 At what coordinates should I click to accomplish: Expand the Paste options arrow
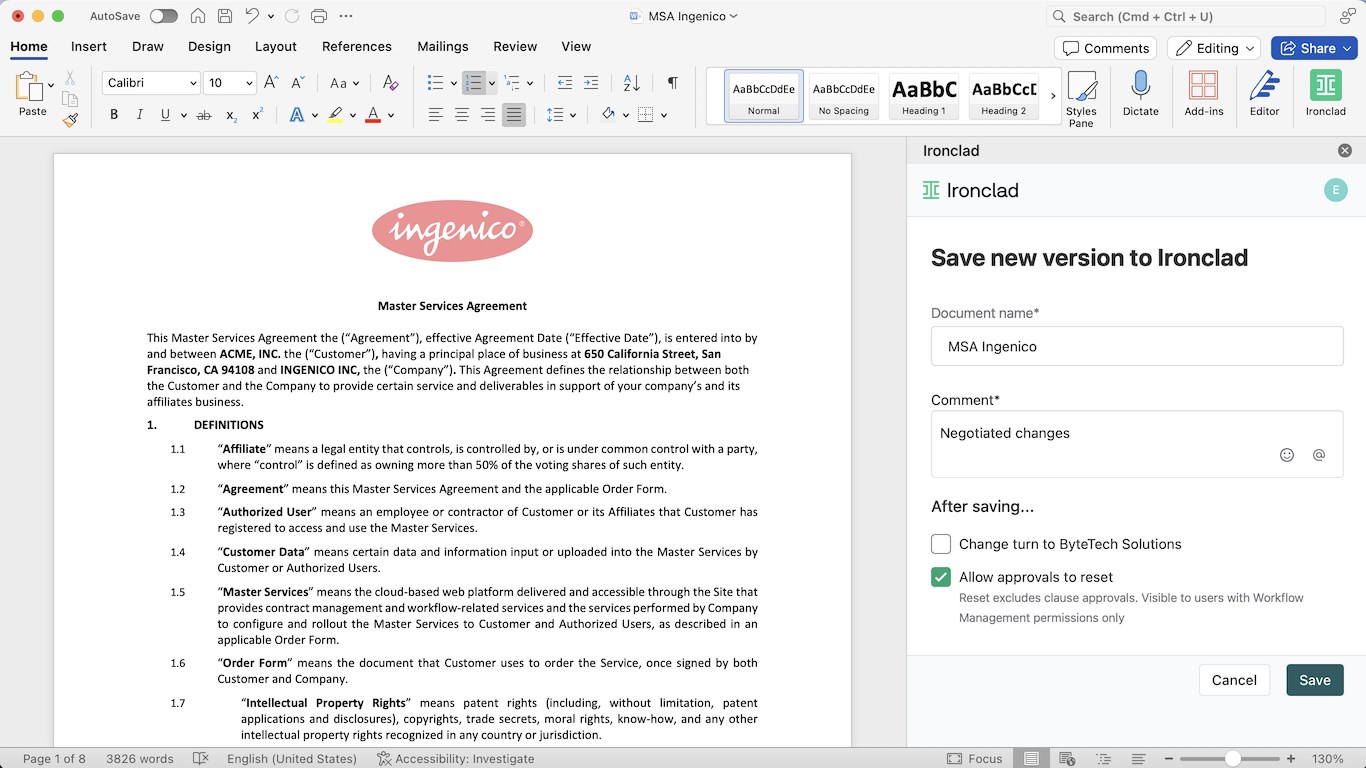(51, 86)
